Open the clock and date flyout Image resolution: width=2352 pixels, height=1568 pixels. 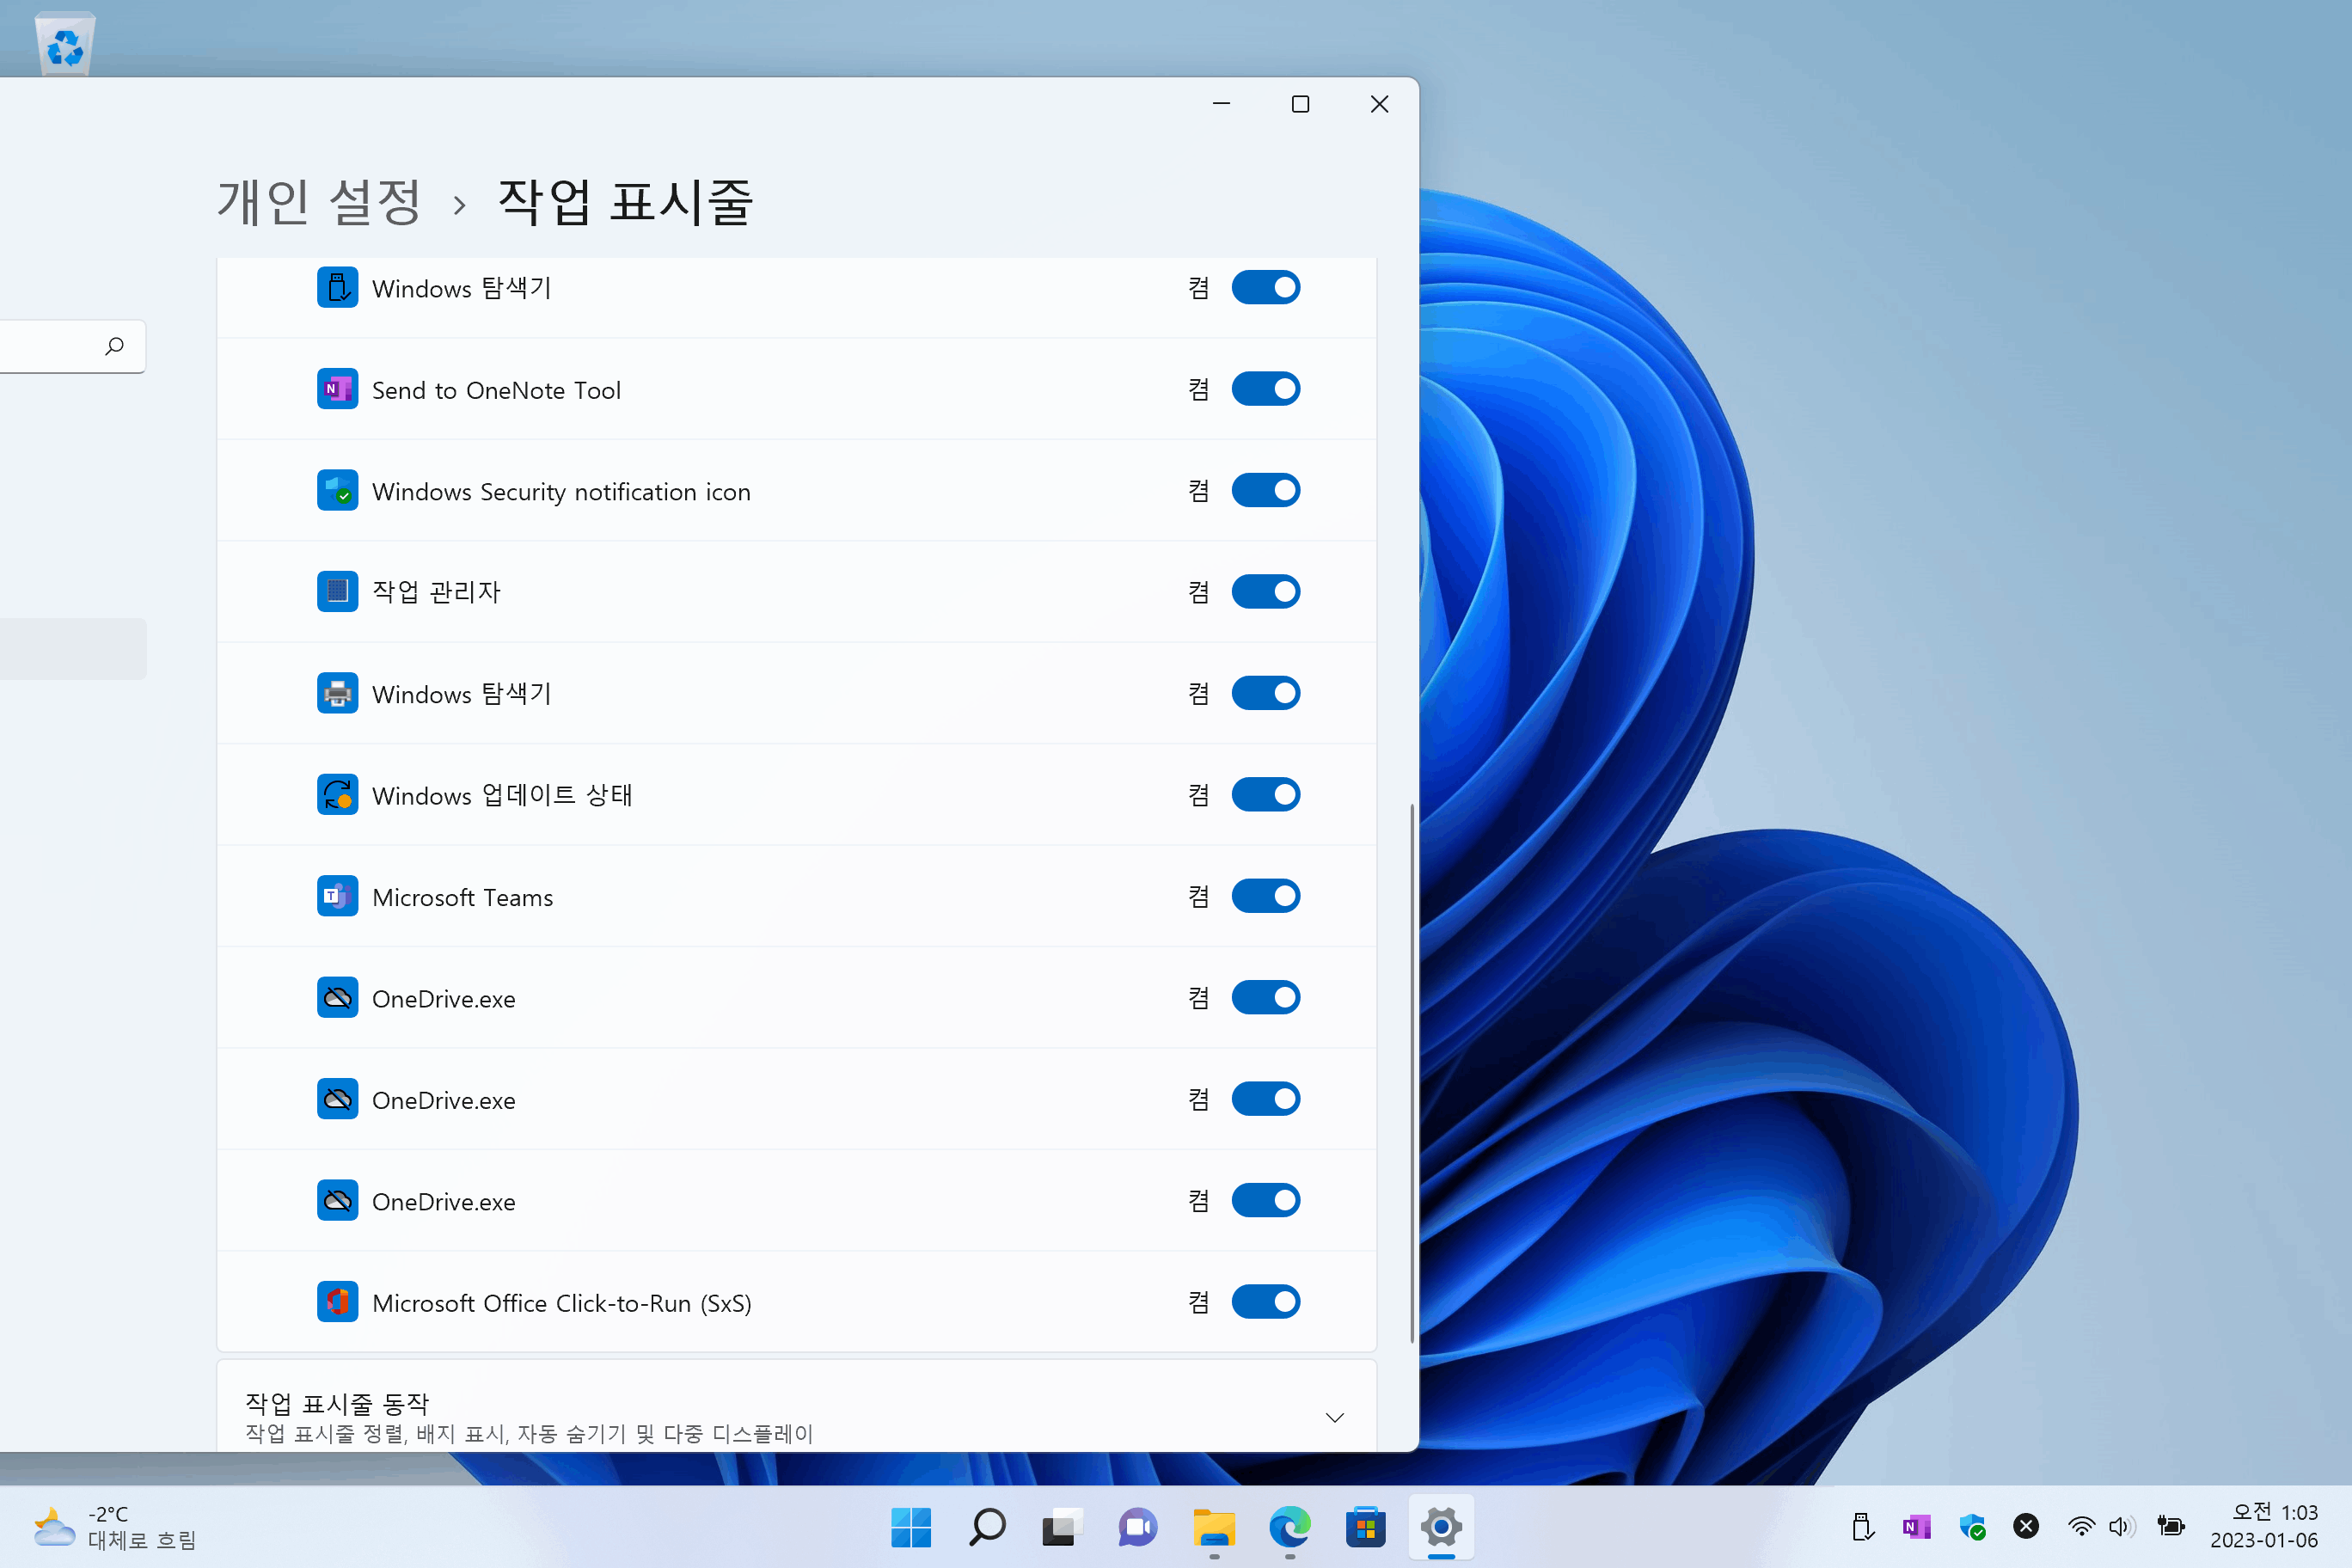[2264, 1527]
